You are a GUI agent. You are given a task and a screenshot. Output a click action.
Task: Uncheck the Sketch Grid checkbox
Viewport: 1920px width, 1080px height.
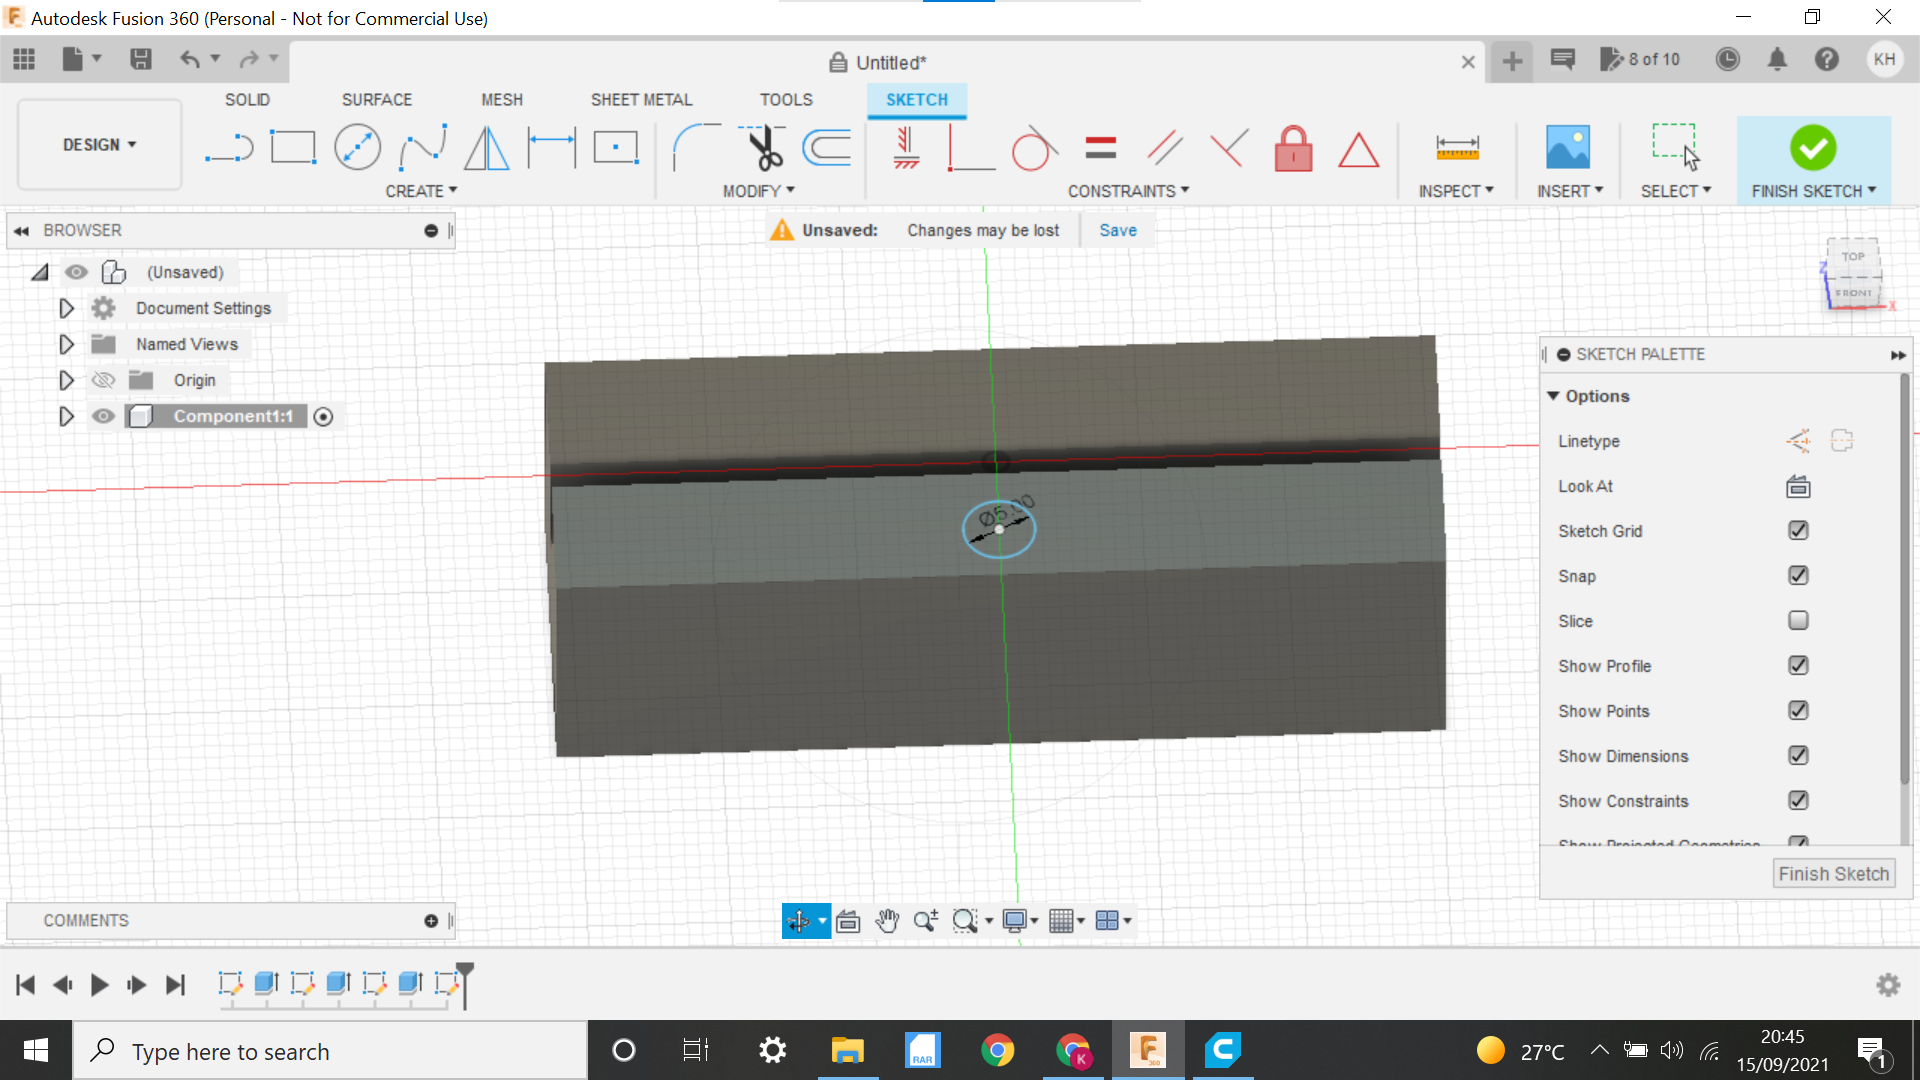1797,531
